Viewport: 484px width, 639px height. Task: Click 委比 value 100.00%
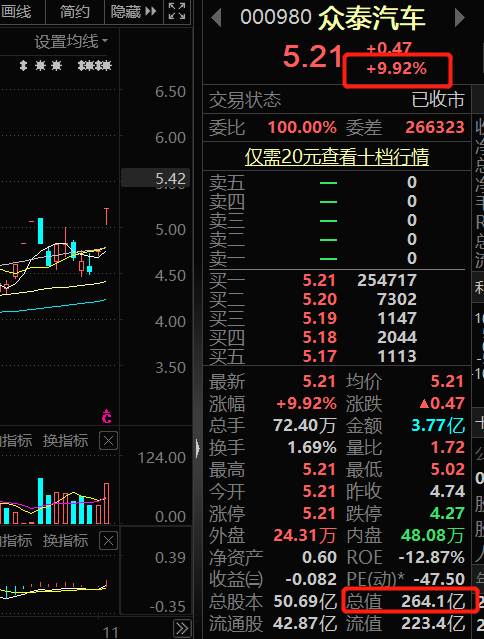tap(302, 128)
